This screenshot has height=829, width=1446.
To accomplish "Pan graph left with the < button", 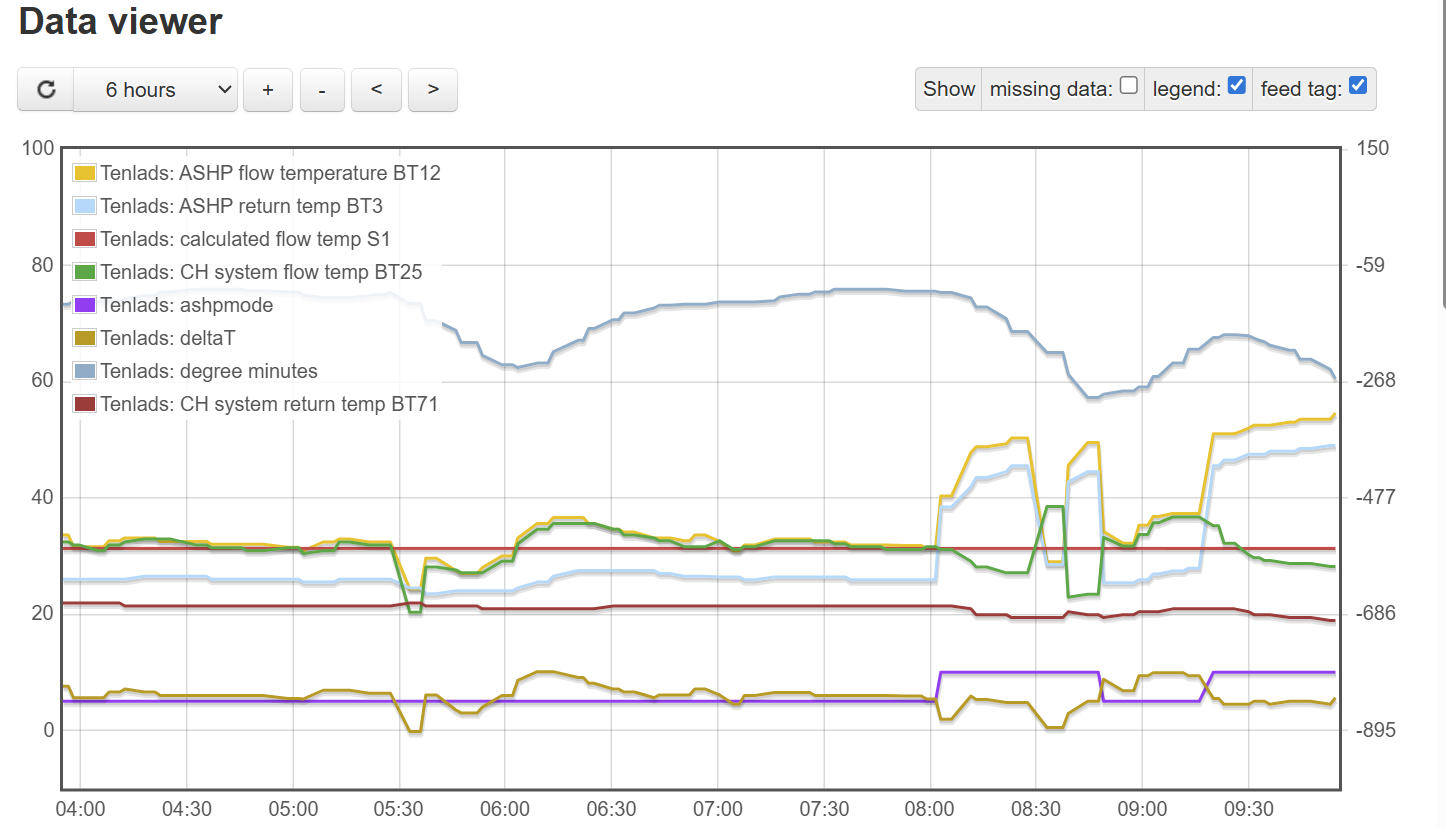I will tap(377, 90).
